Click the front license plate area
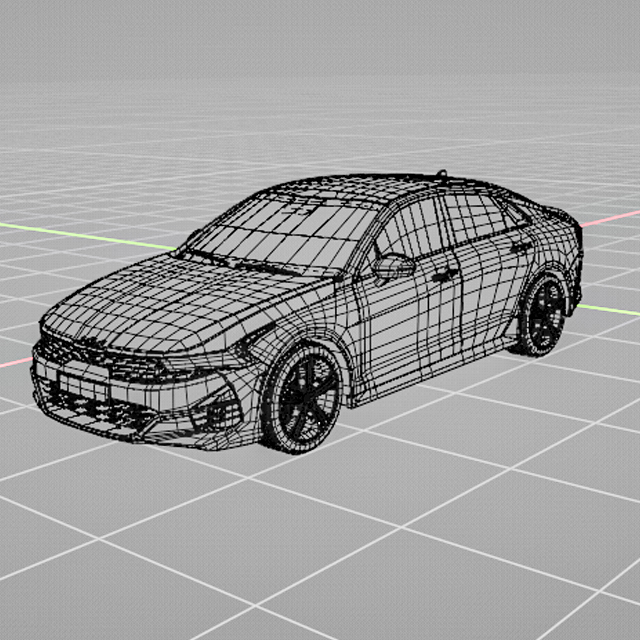The height and width of the screenshot is (640, 640). [83, 386]
